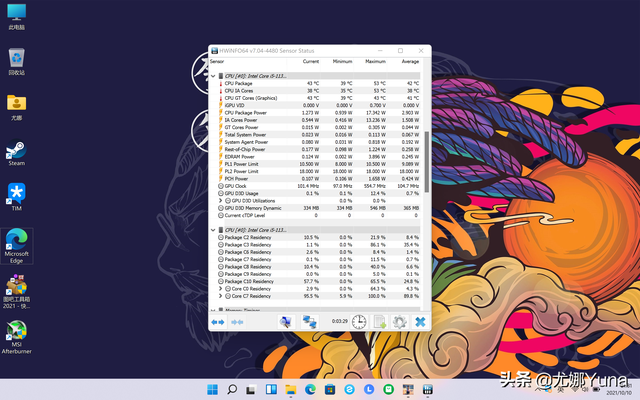The image size is (640, 400).
Task: Expand the Core C7 Residency row
Action: coord(221,296)
